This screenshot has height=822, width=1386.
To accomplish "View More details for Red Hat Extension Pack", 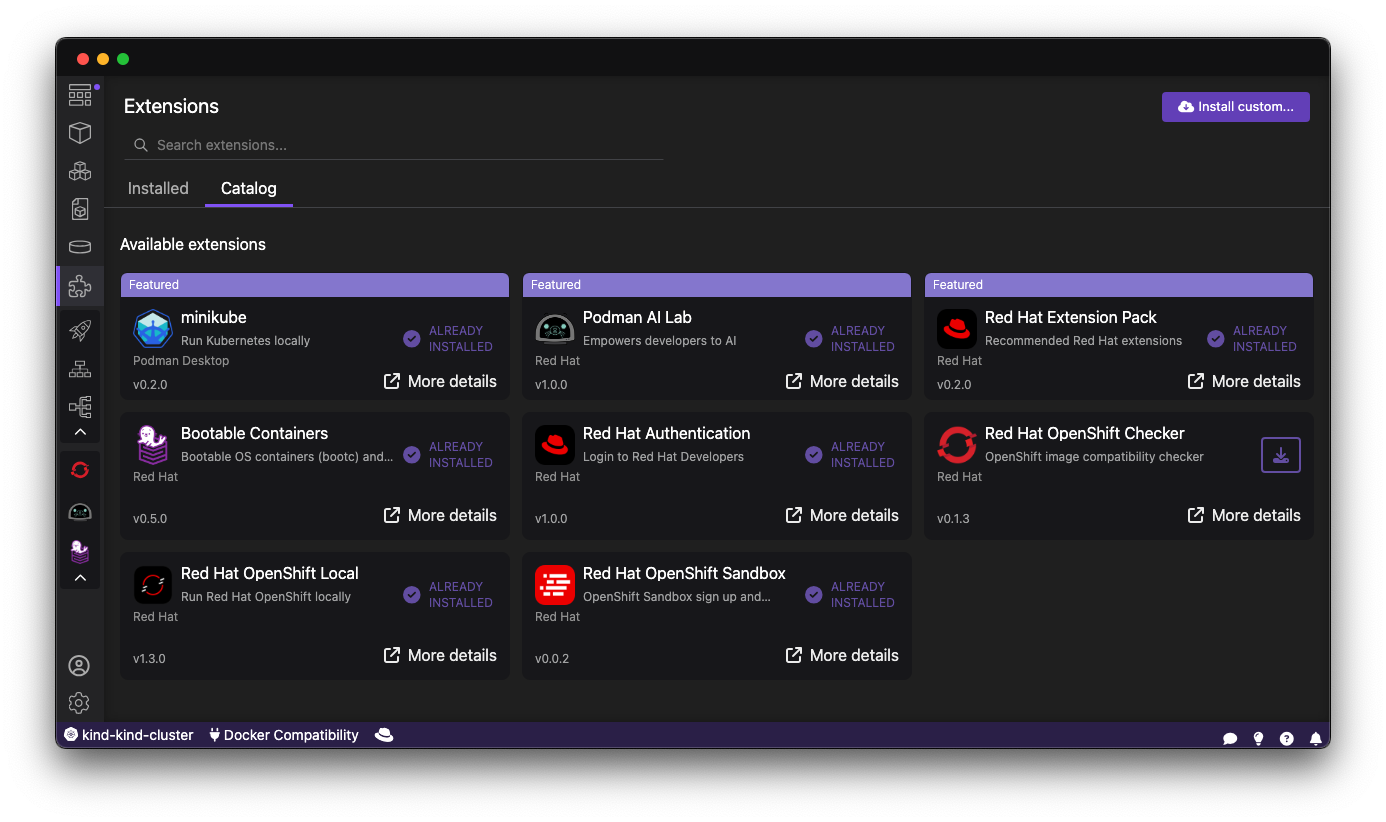I will (x=1244, y=381).
